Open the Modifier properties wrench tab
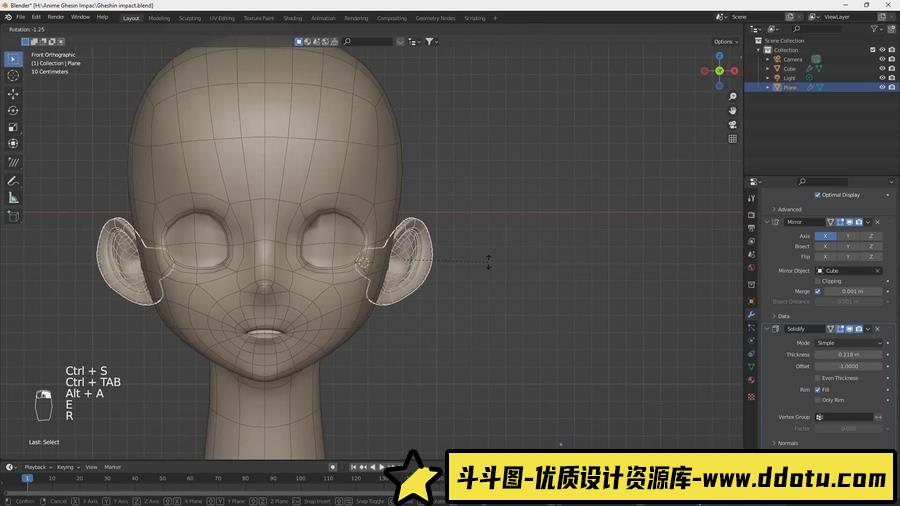Image resolution: width=900 pixels, height=506 pixels. (x=751, y=314)
